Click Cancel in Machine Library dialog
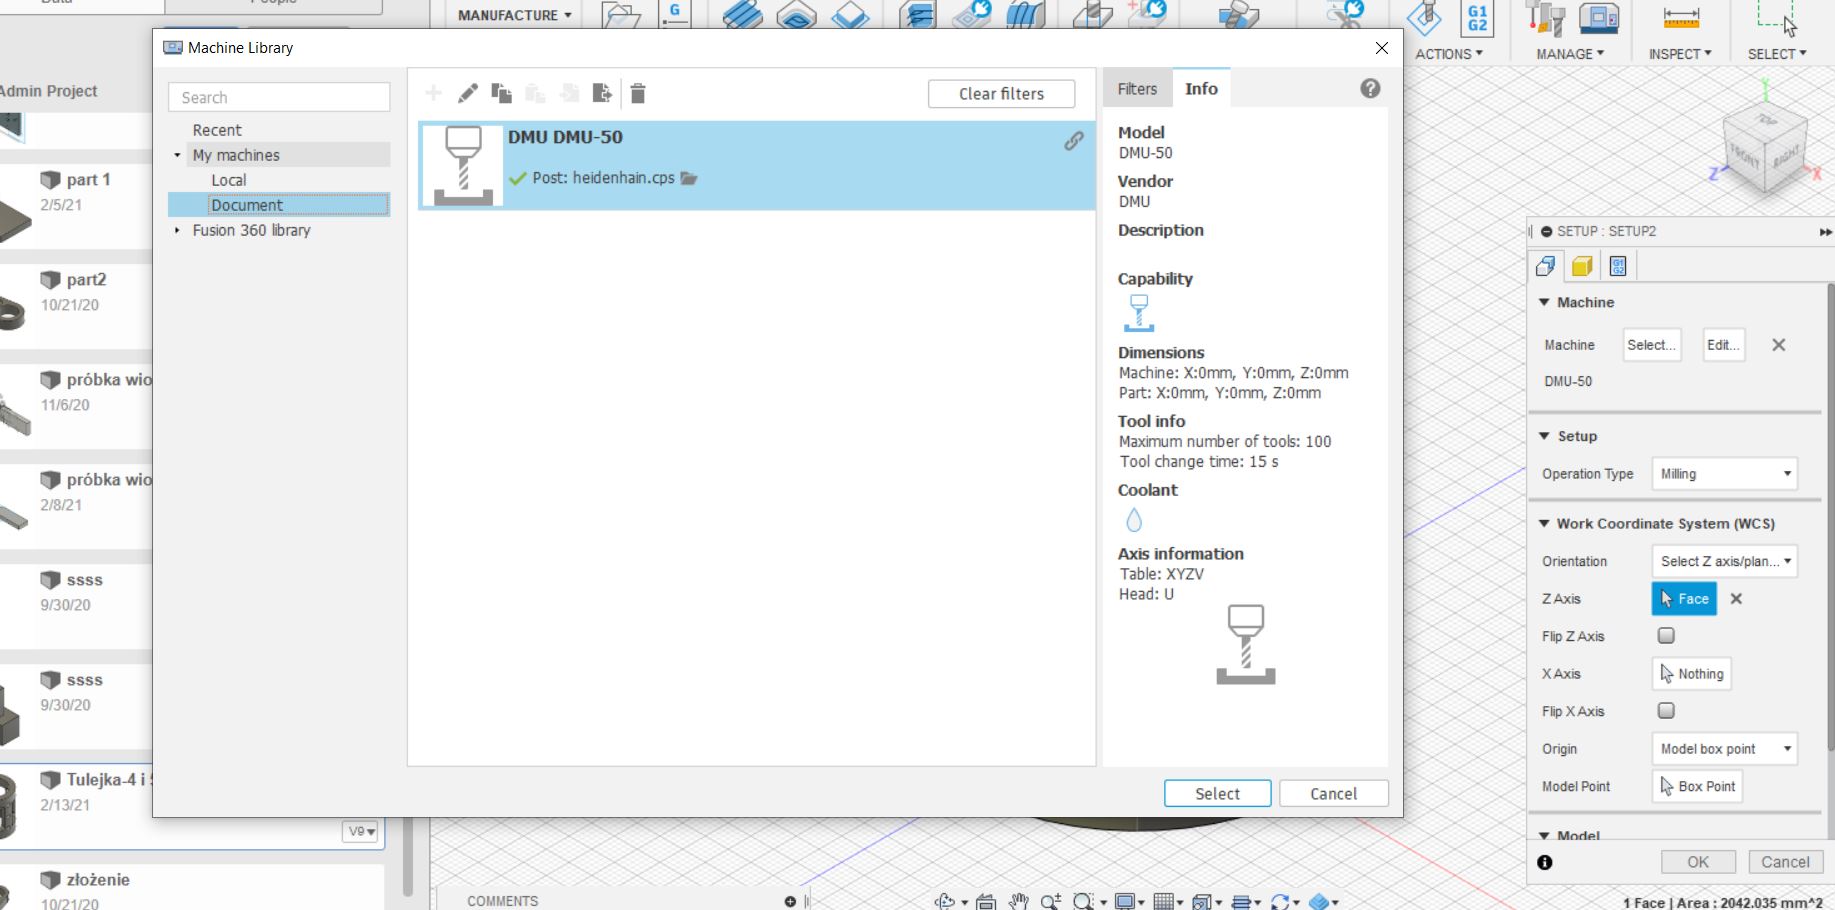 pos(1333,793)
